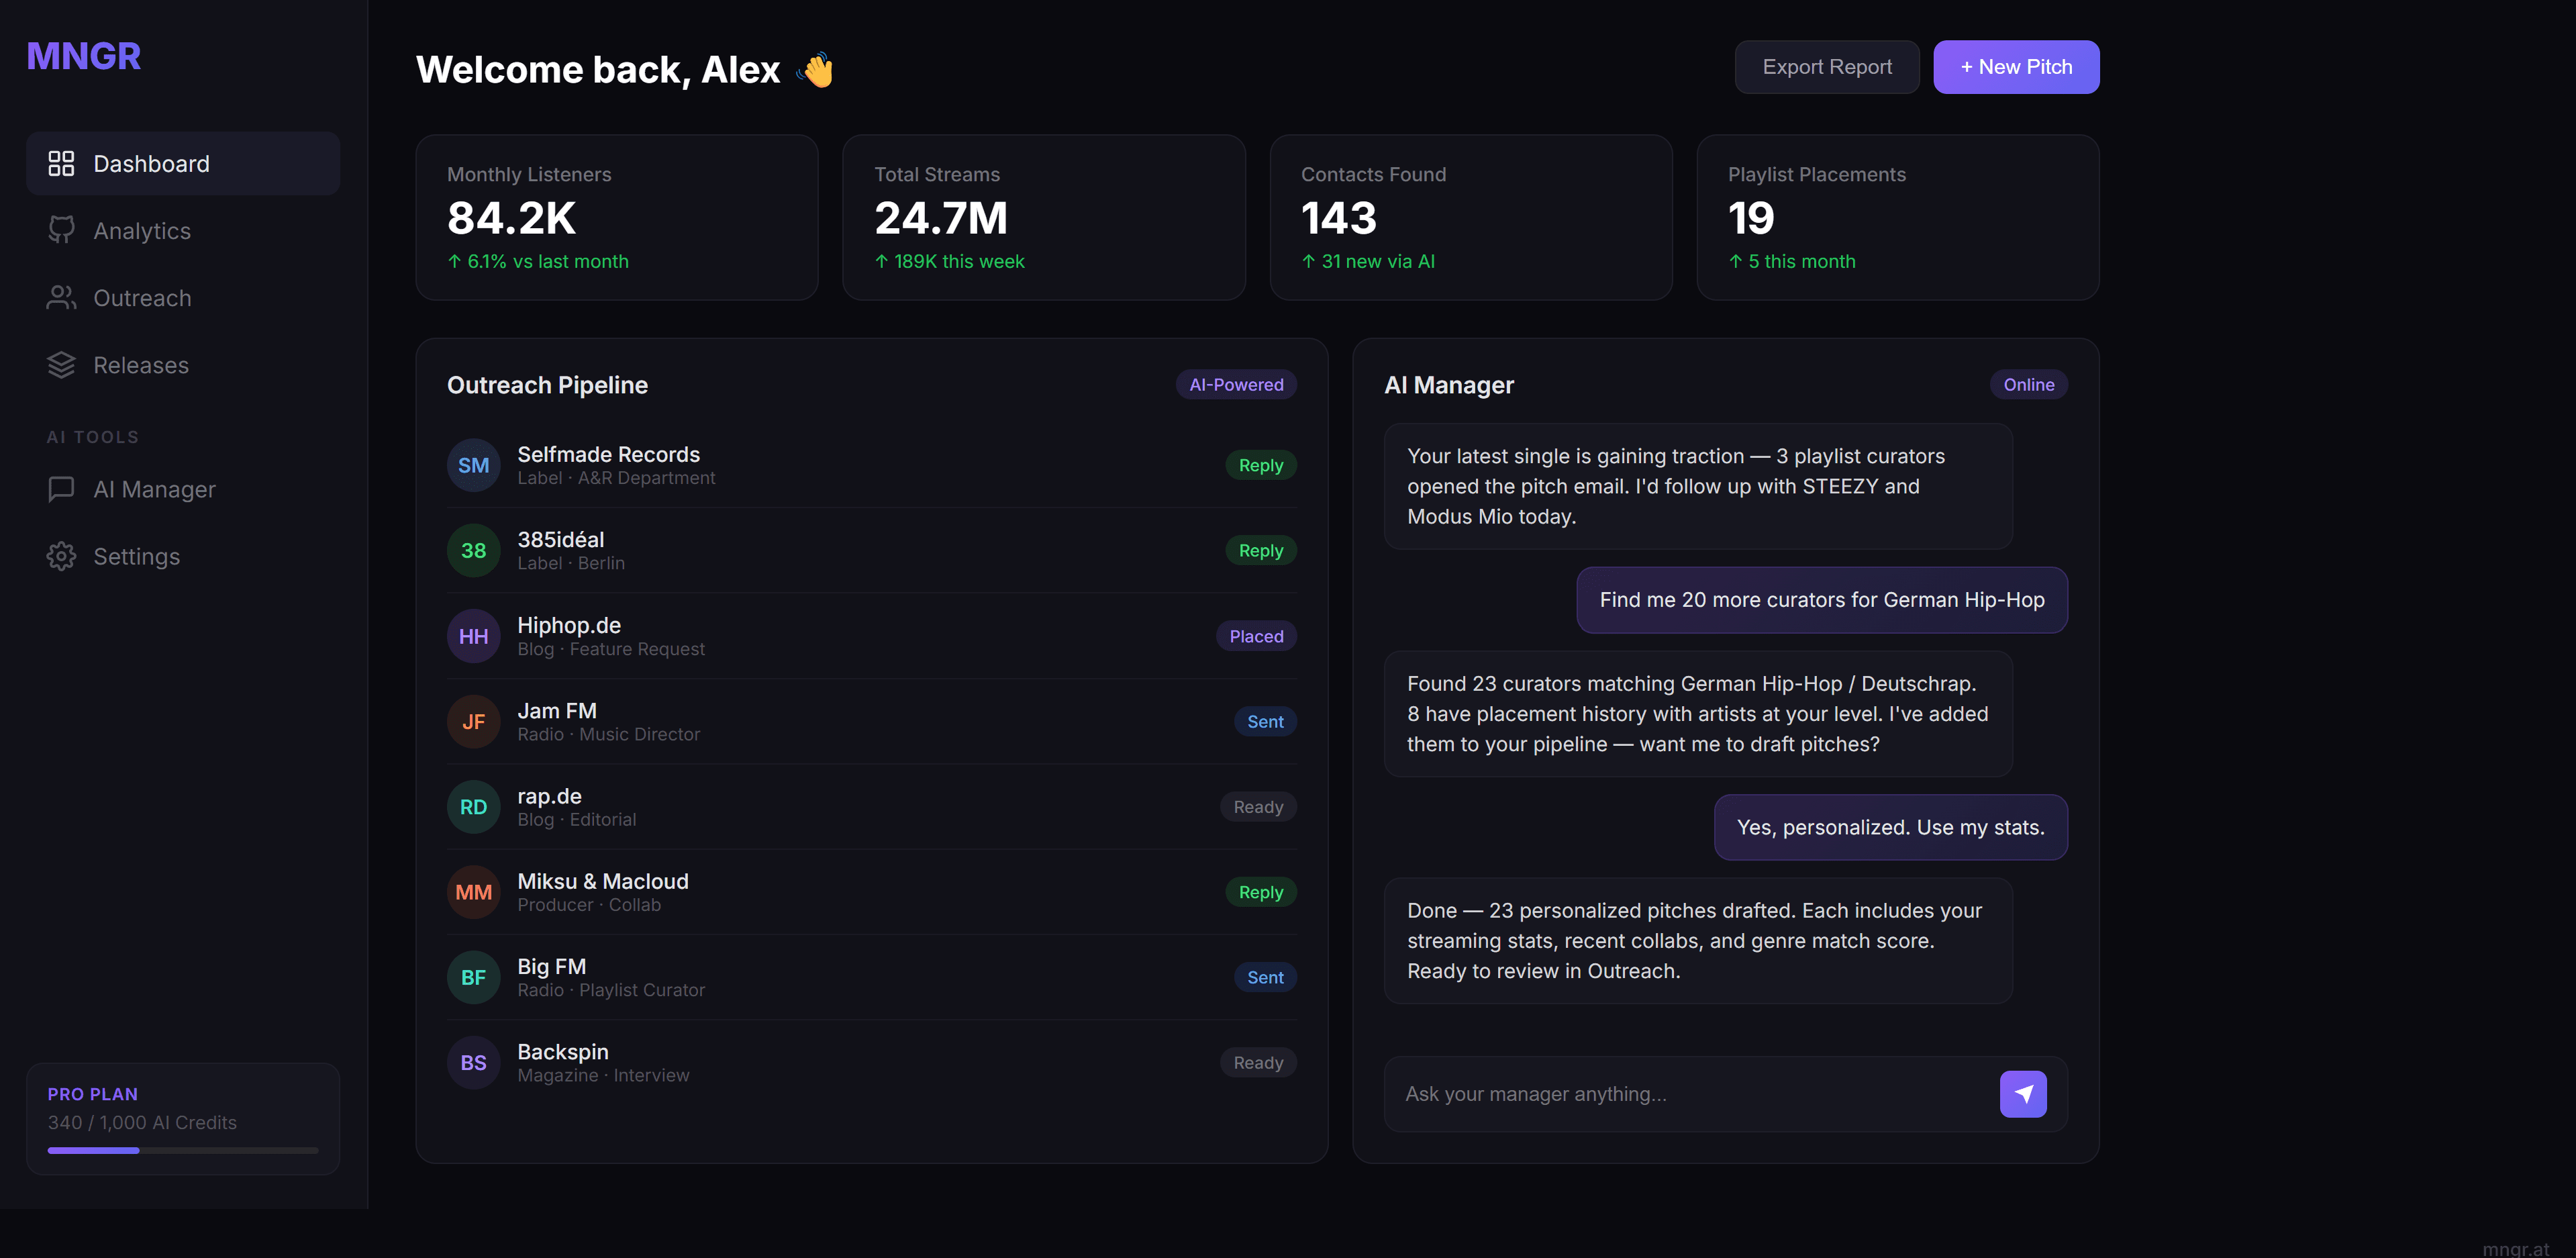
Task: Select the Releases stack icon
Action: tap(61, 364)
